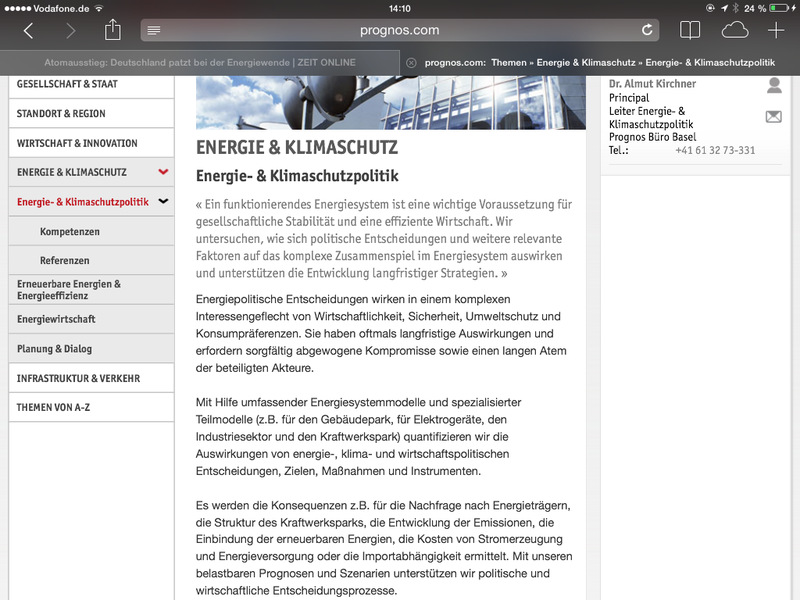This screenshot has width=800, height=600.
Task: Open a new tab with plus icon
Action: [x=776, y=31]
